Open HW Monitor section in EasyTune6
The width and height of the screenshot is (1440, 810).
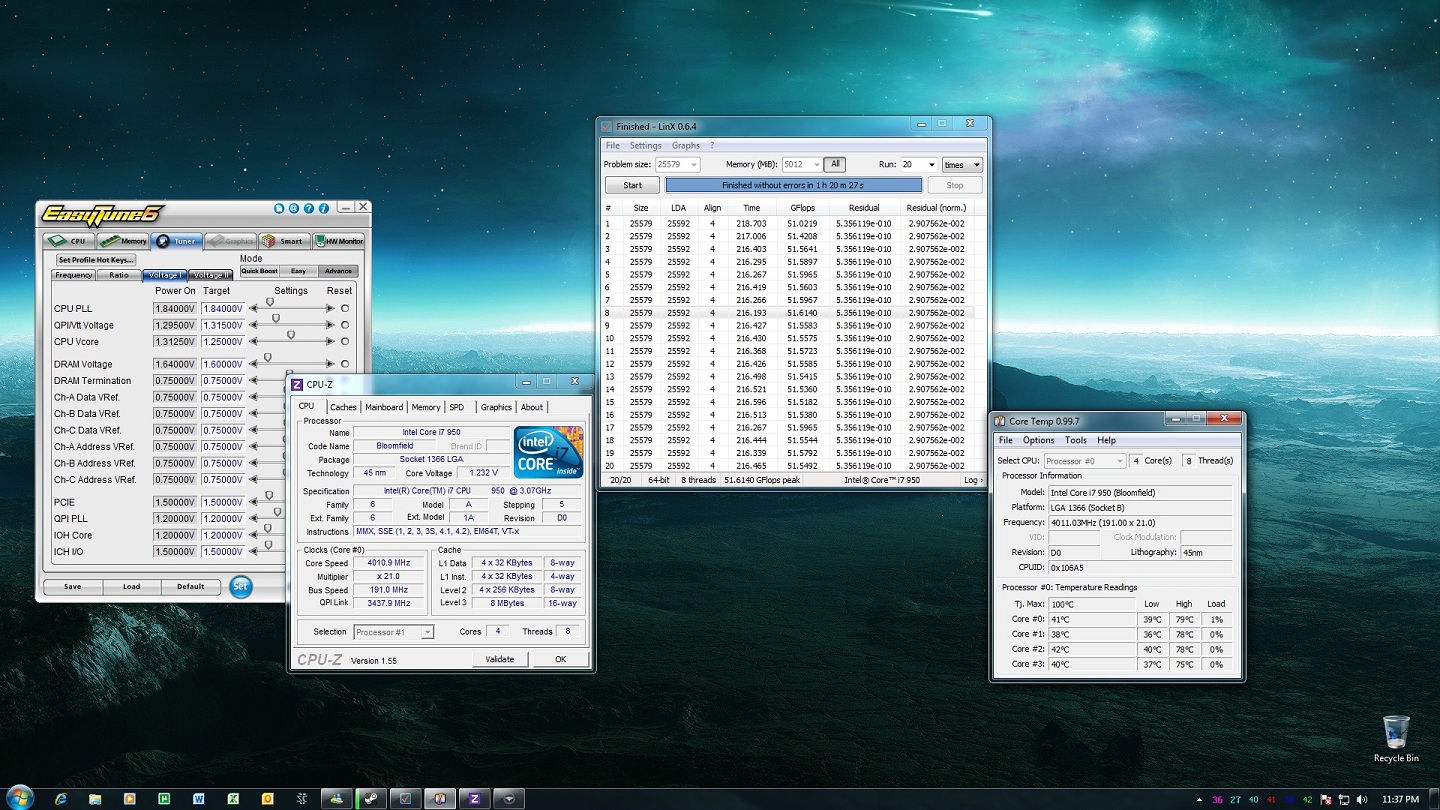[x=339, y=241]
